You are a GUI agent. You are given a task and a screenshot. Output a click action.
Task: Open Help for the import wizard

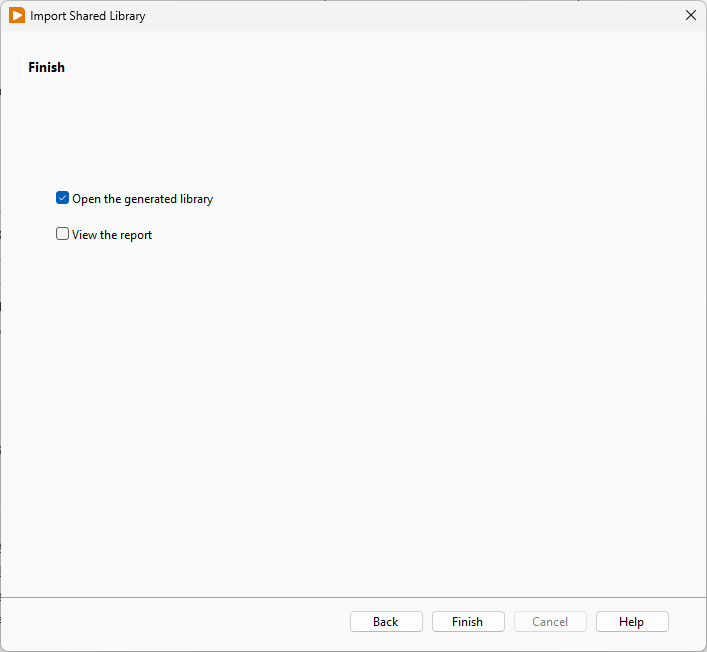(x=632, y=621)
